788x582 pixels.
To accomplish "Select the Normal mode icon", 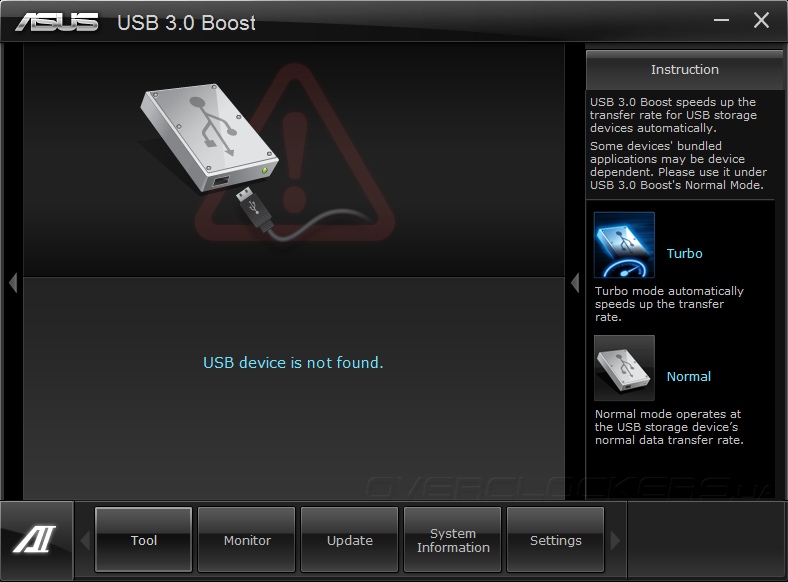I will [x=624, y=368].
